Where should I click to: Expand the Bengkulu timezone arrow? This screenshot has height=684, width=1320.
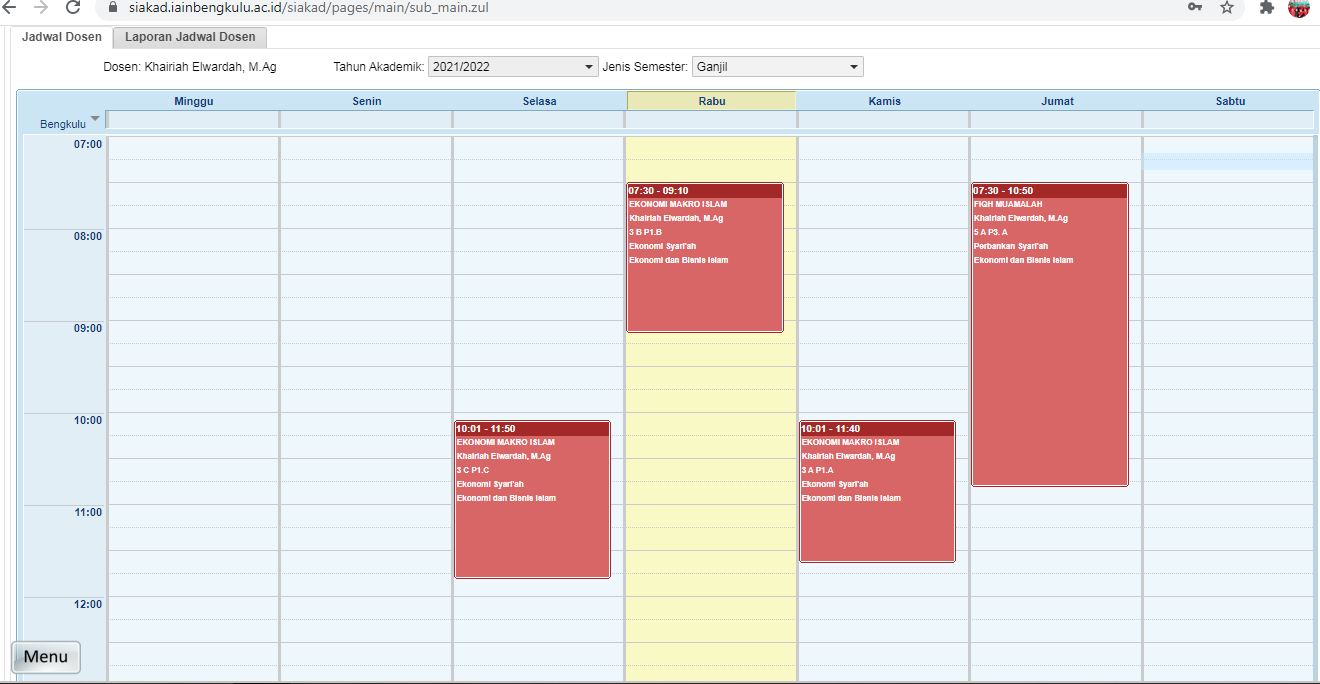click(x=95, y=119)
